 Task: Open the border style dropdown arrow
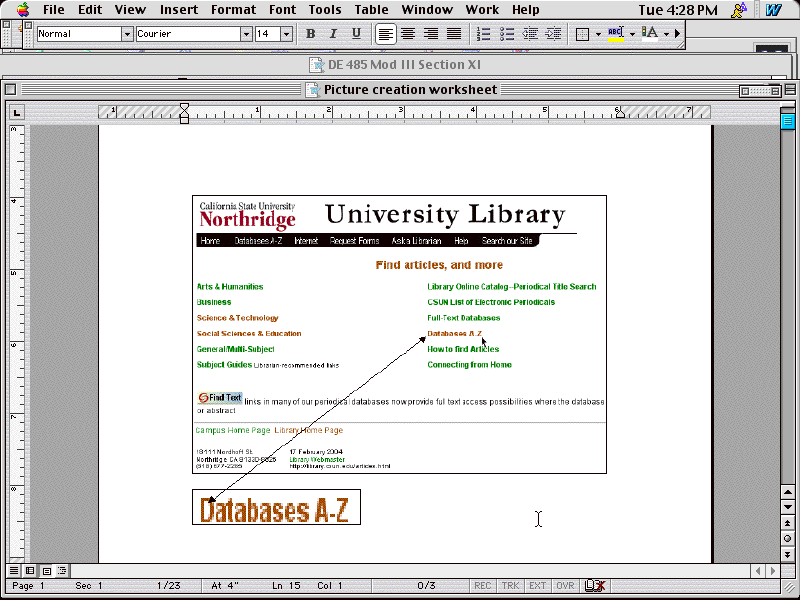click(598, 34)
